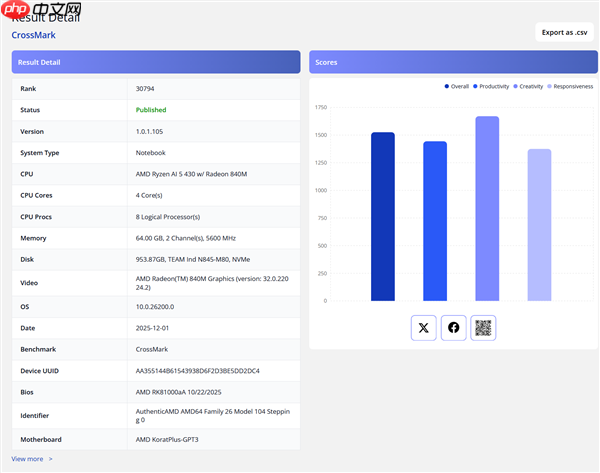Share the result on Facebook
The width and height of the screenshot is (600, 473).
454,327
